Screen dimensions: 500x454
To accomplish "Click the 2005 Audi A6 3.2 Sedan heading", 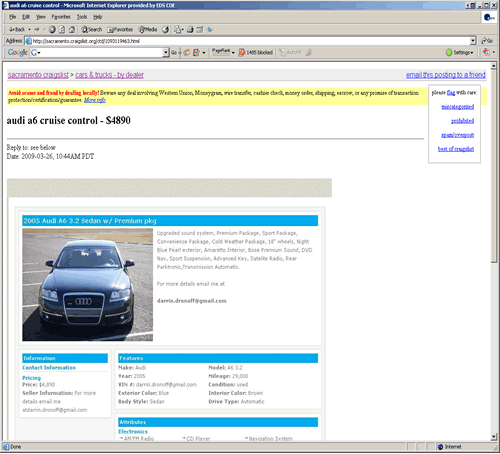I will [90, 221].
